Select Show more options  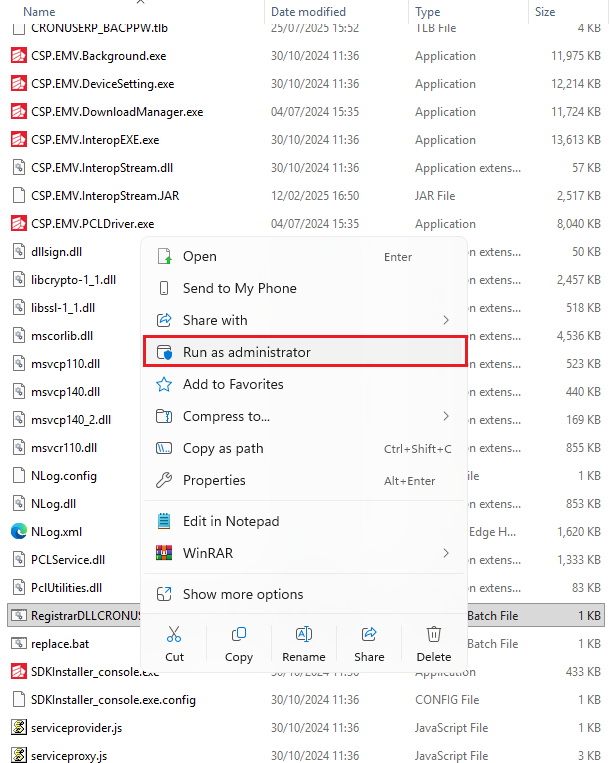coord(243,595)
